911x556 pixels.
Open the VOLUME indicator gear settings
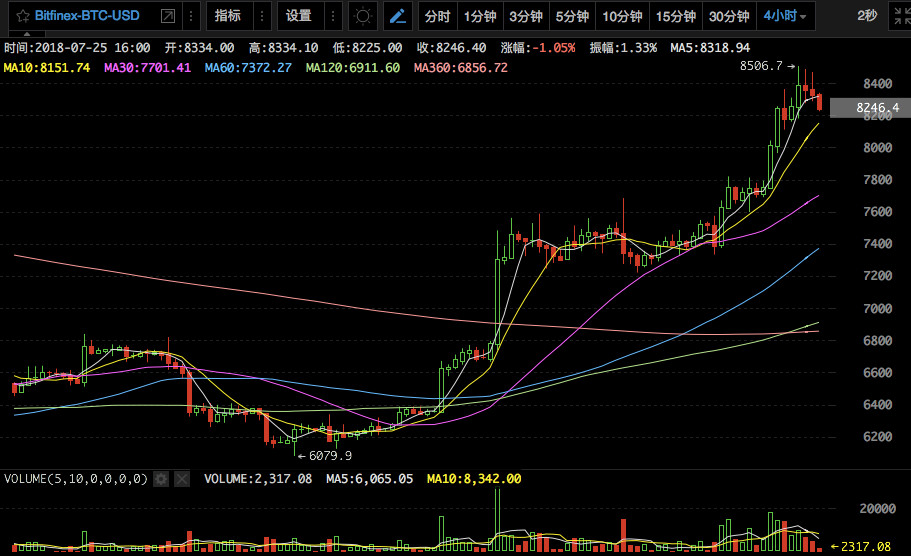pos(161,479)
